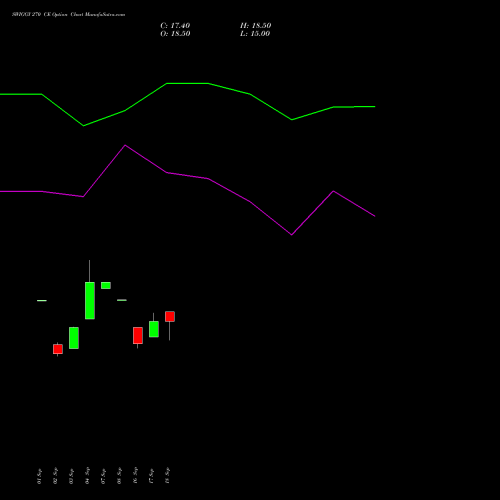This screenshot has height=500, width=500.
Task: Click the 03 Sep date label
Action: click(x=71, y=476)
